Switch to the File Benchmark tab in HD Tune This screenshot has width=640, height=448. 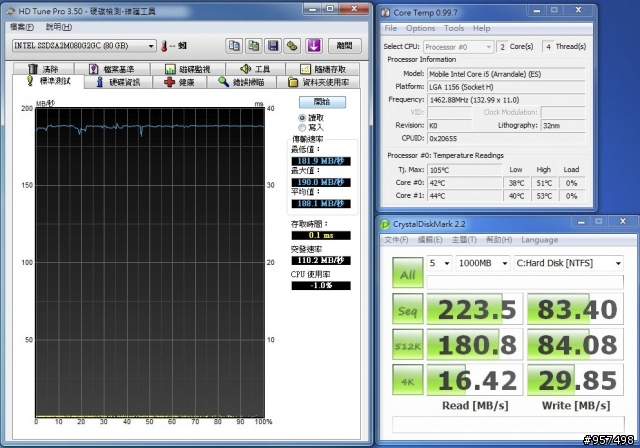pyautogui.click(x=113, y=69)
